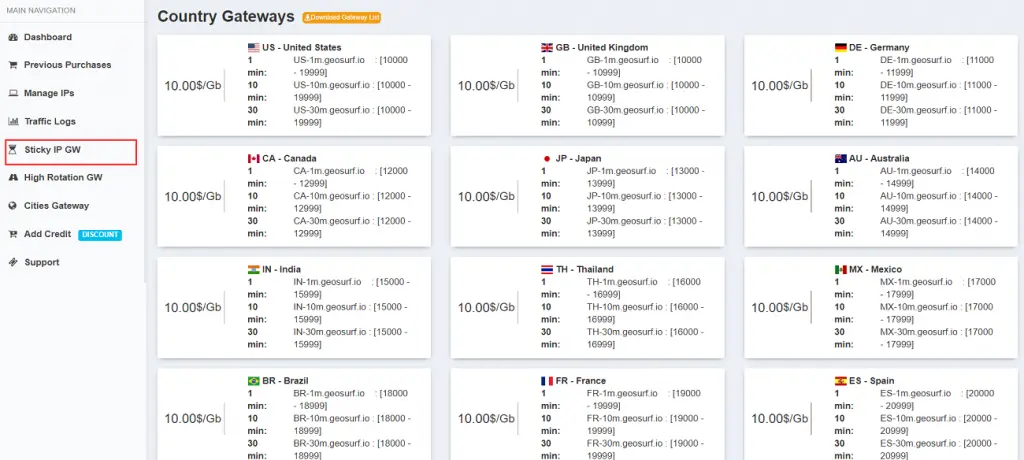Click the AU - Australia card title
The height and width of the screenshot is (460, 1024).
coord(879,159)
